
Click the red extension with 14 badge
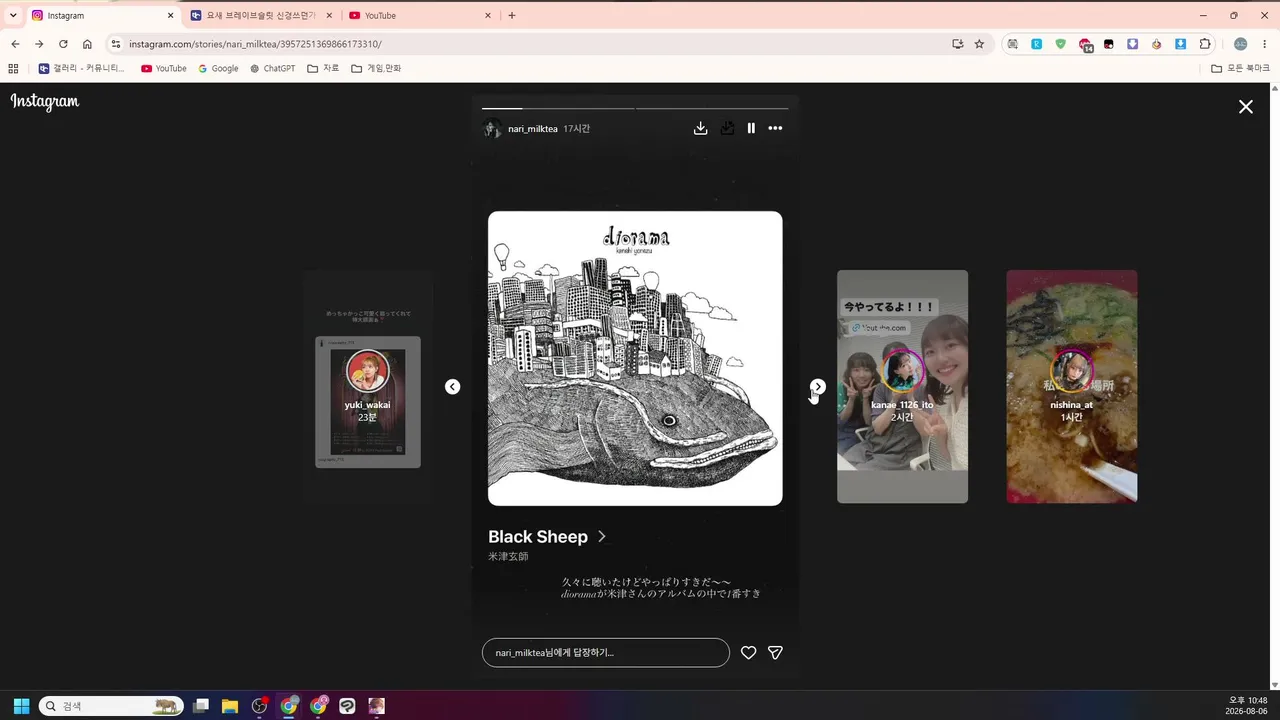point(1085,45)
